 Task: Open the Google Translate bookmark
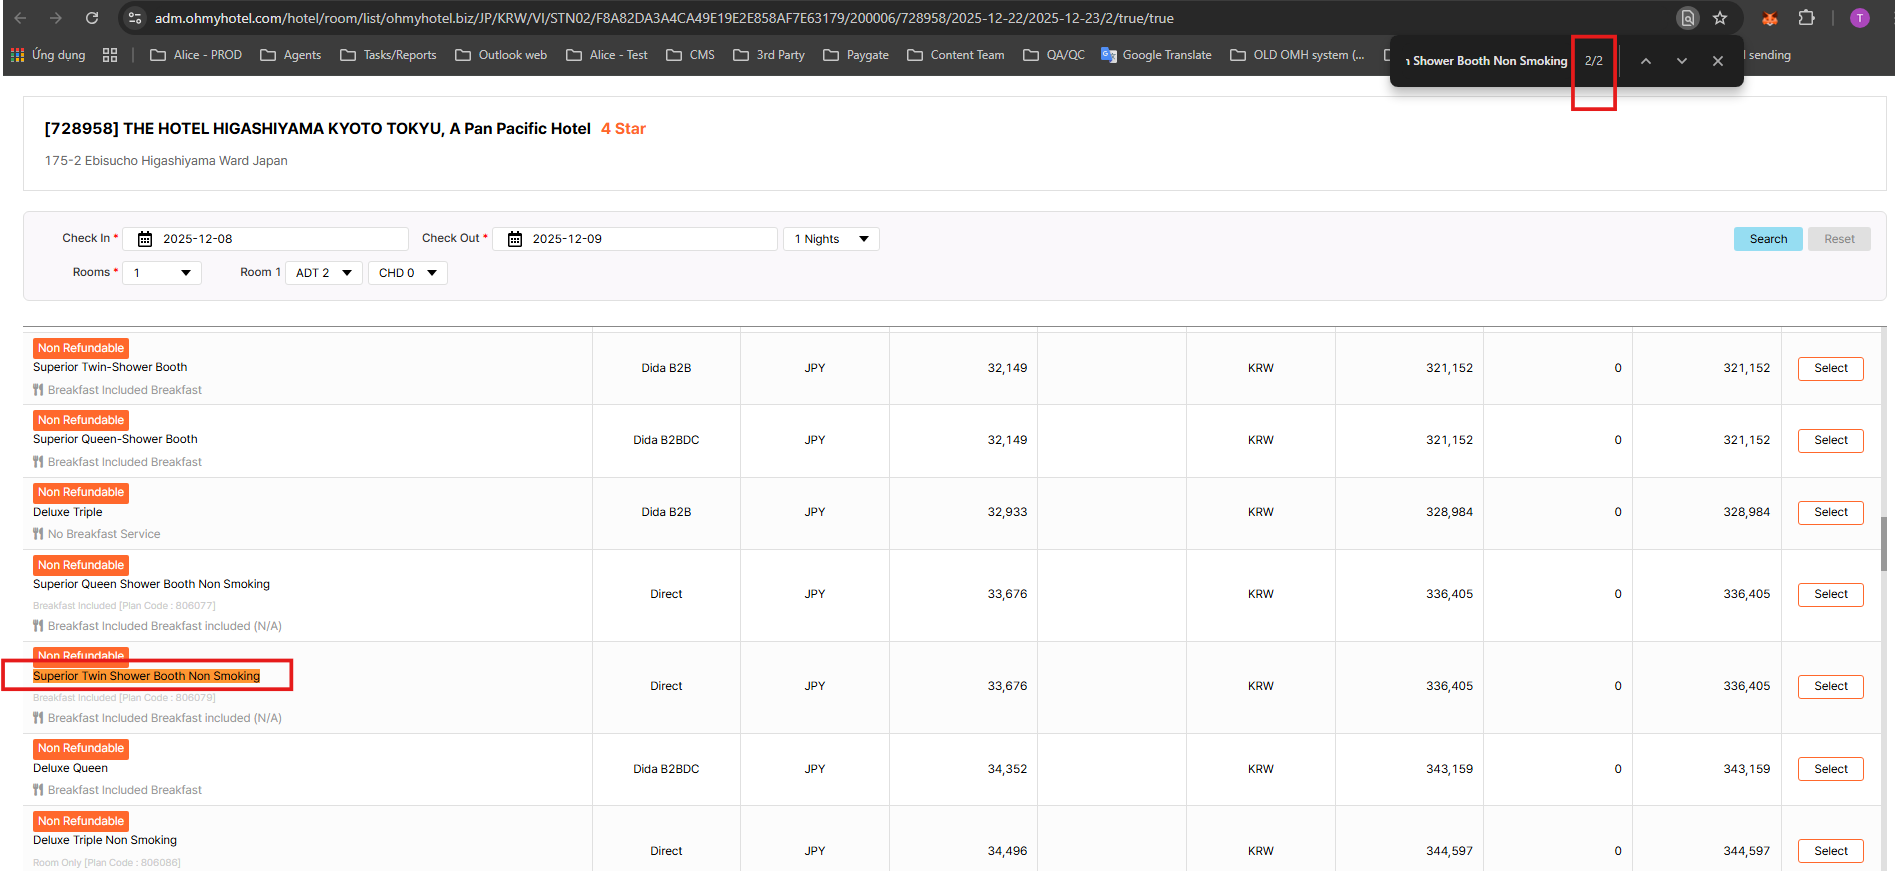1156,55
